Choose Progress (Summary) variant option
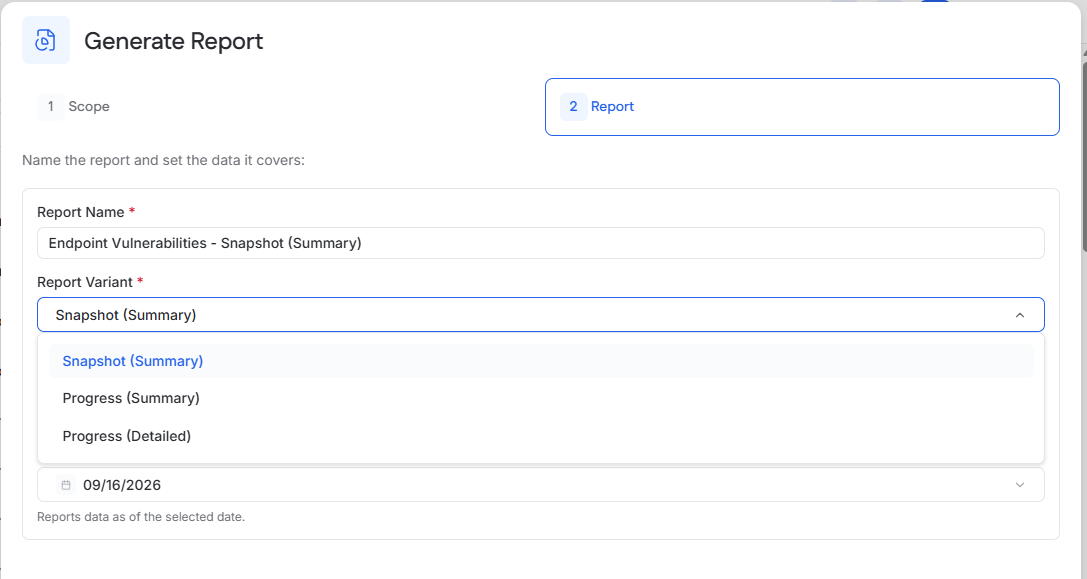This screenshot has height=579, width=1087. [x=541, y=398]
